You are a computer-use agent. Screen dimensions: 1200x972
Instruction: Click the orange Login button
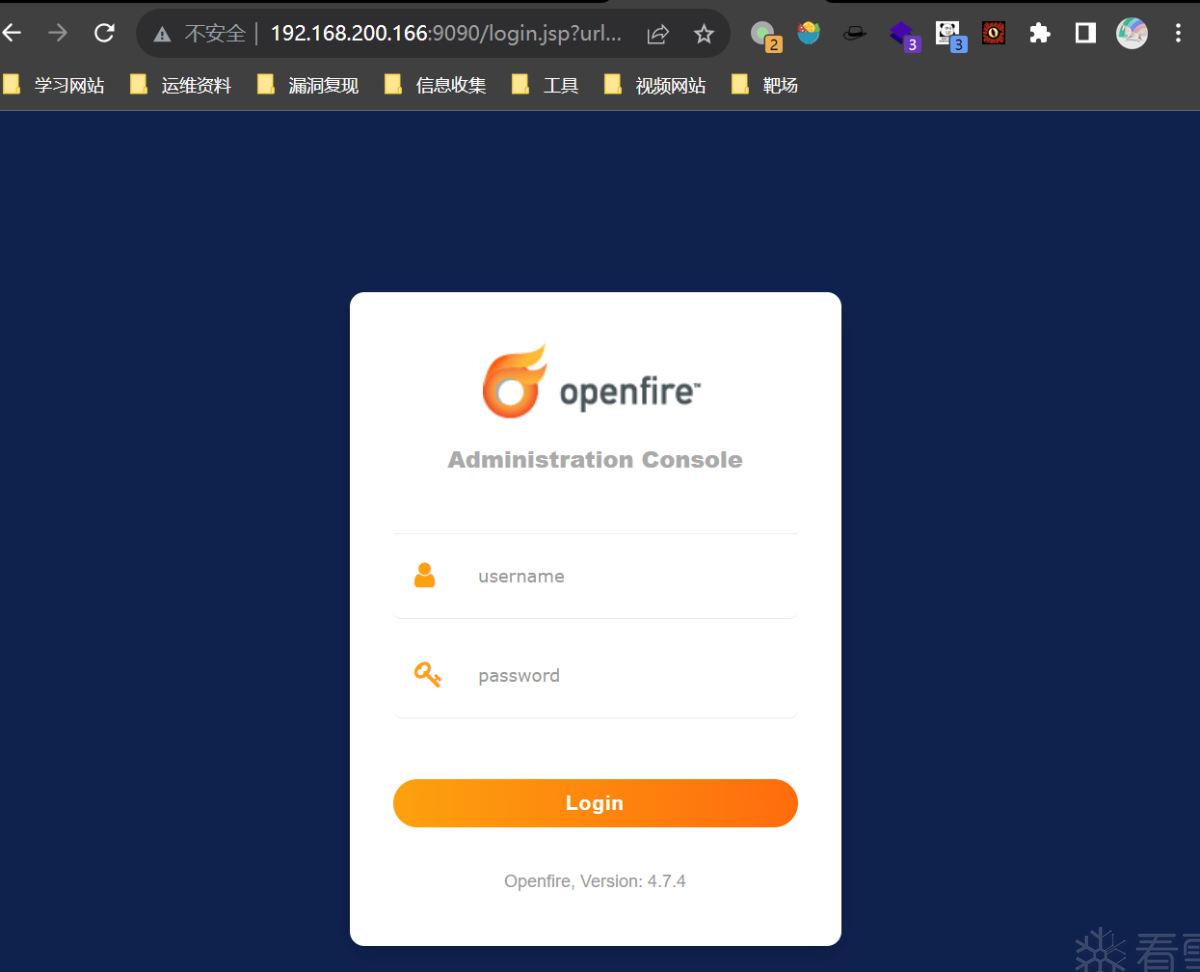pyautogui.click(x=595, y=803)
